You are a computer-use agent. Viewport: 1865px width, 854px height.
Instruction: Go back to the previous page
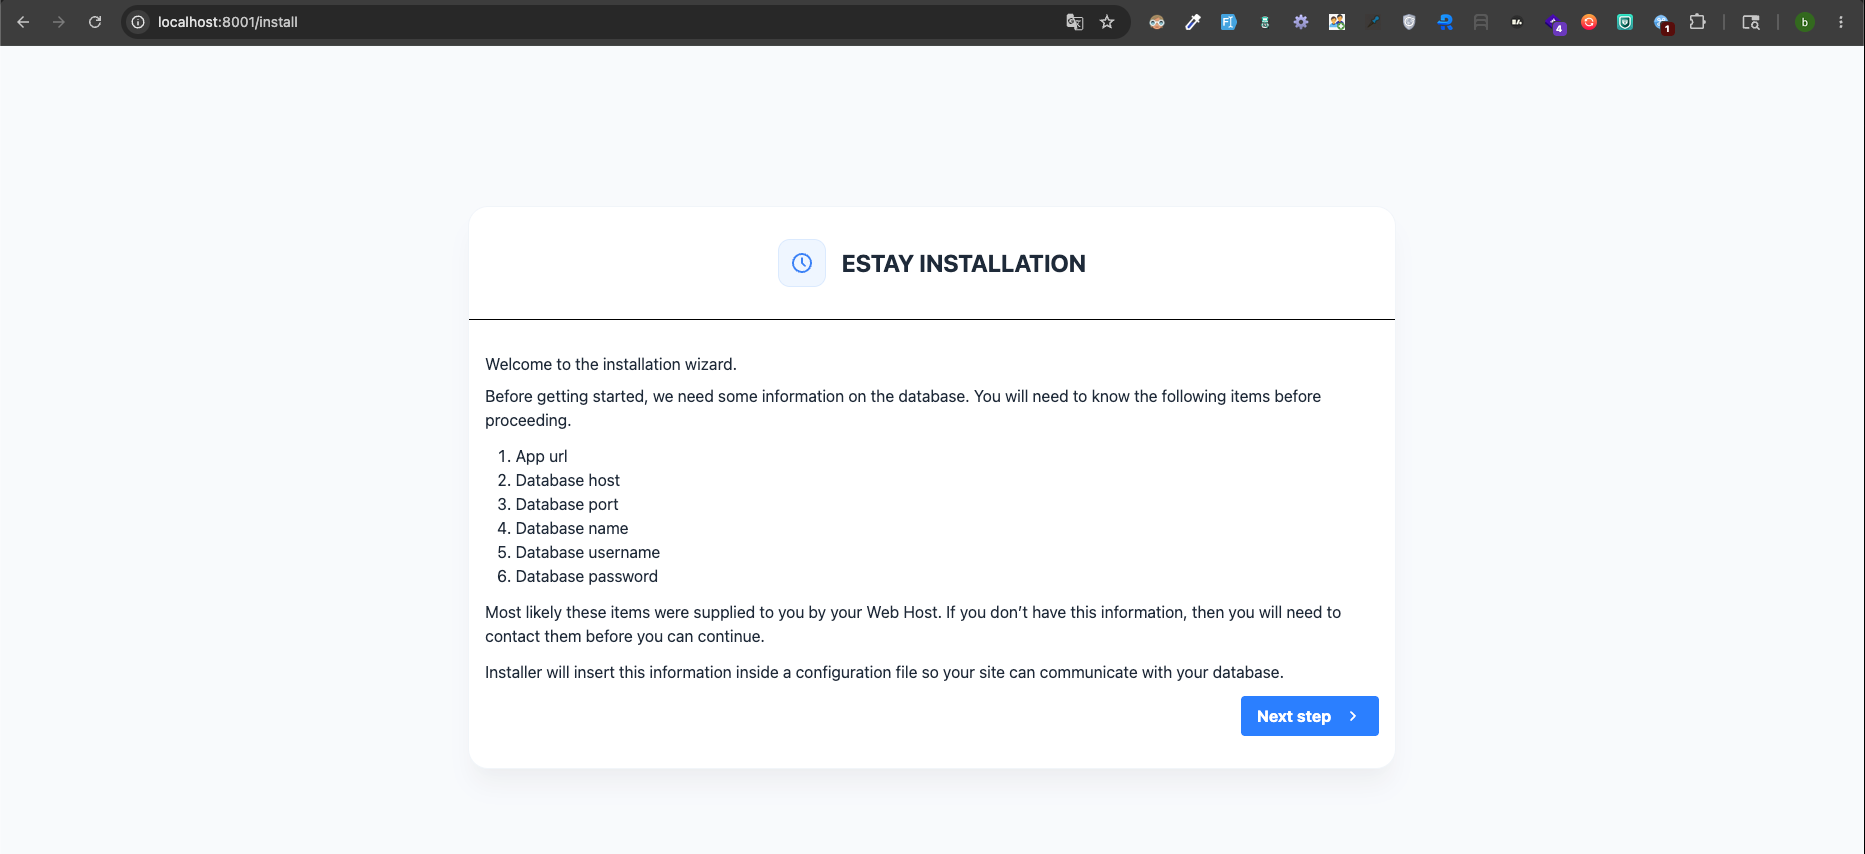click(23, 22)
